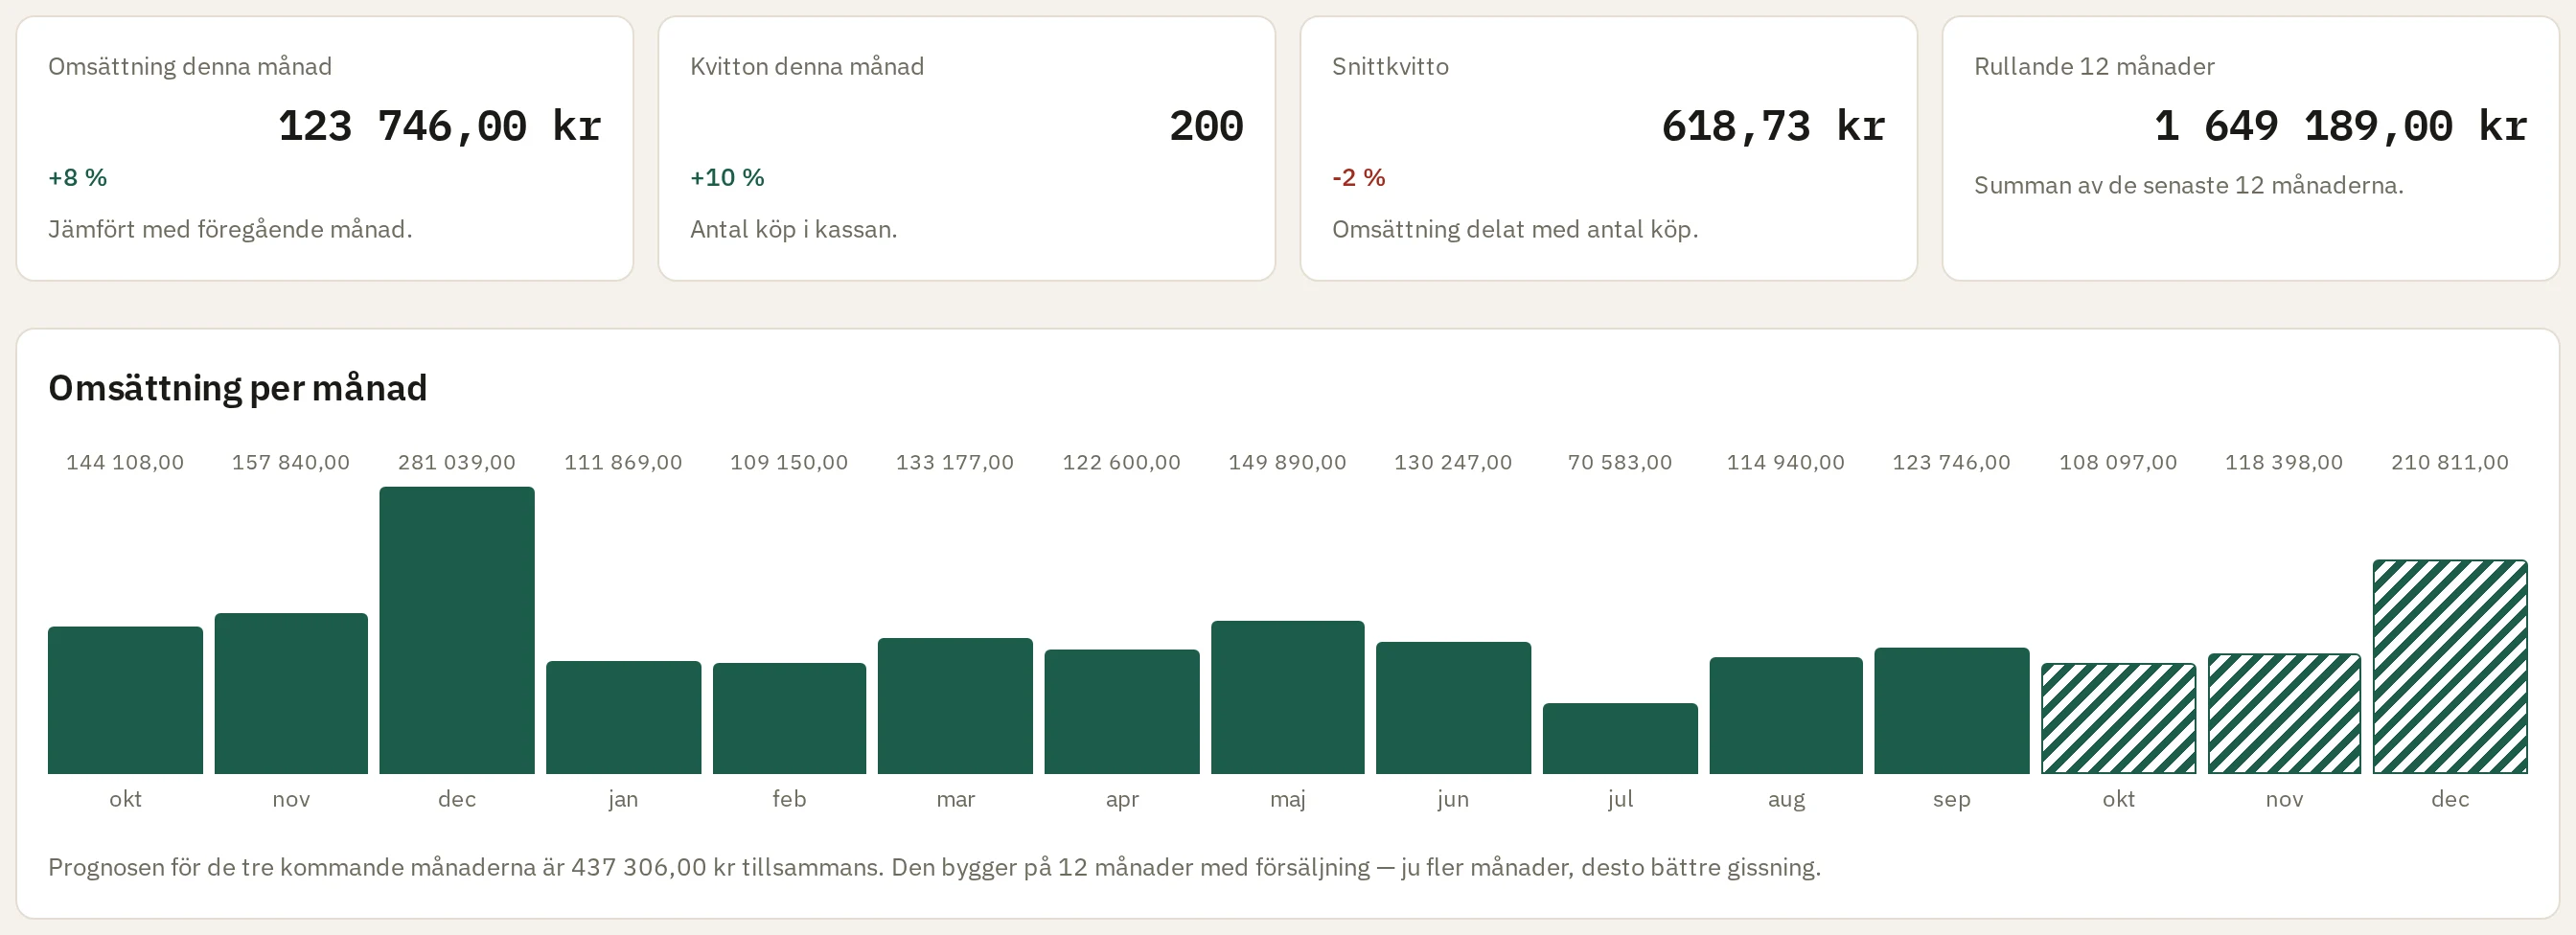Screen dimensions: 2576x935
Task: Click the striped forecast December bar
Action: pyautogui.click(x=2450, y=667)
